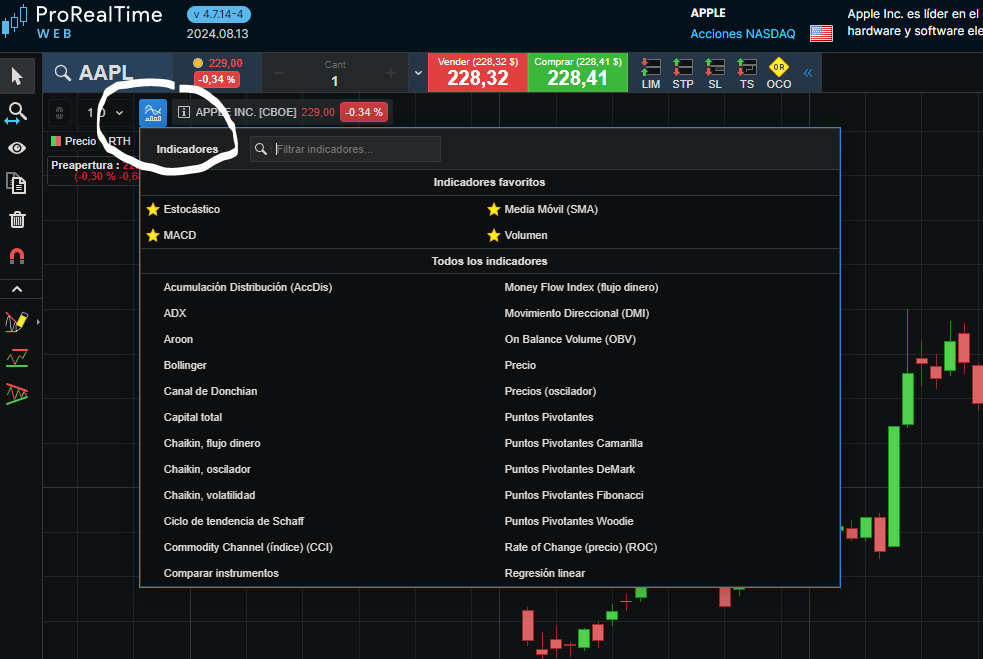Open the STP stop order tool
The image size is (983, 659).
683,73
